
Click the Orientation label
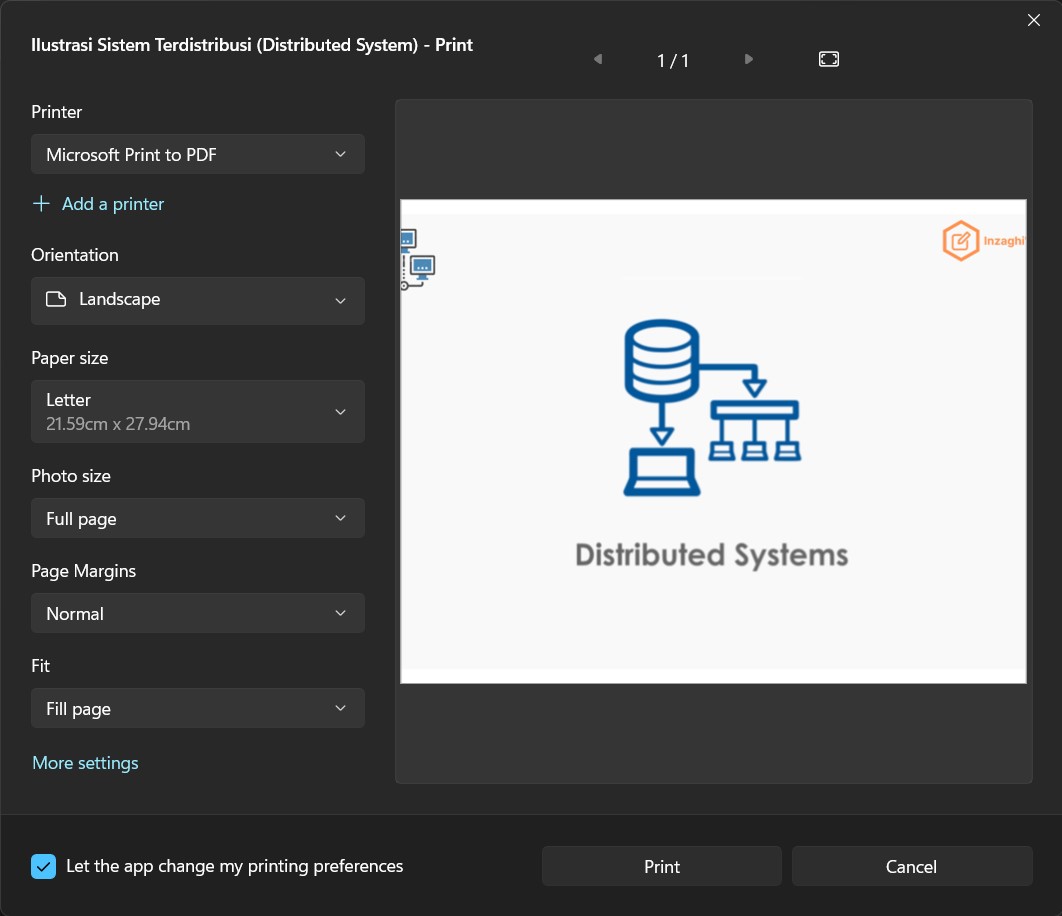pos(75,255)
